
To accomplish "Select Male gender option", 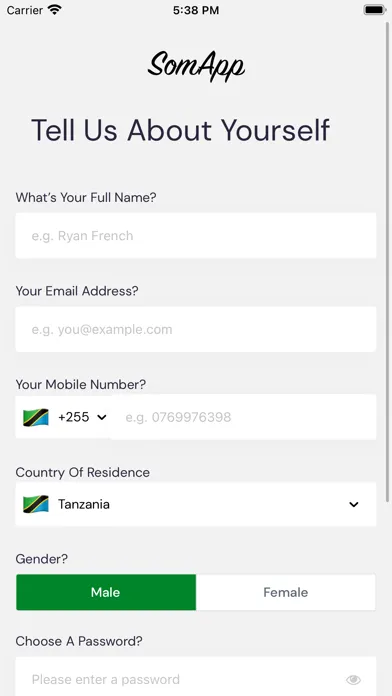I will pyautogui.click(x=106, y=592).
